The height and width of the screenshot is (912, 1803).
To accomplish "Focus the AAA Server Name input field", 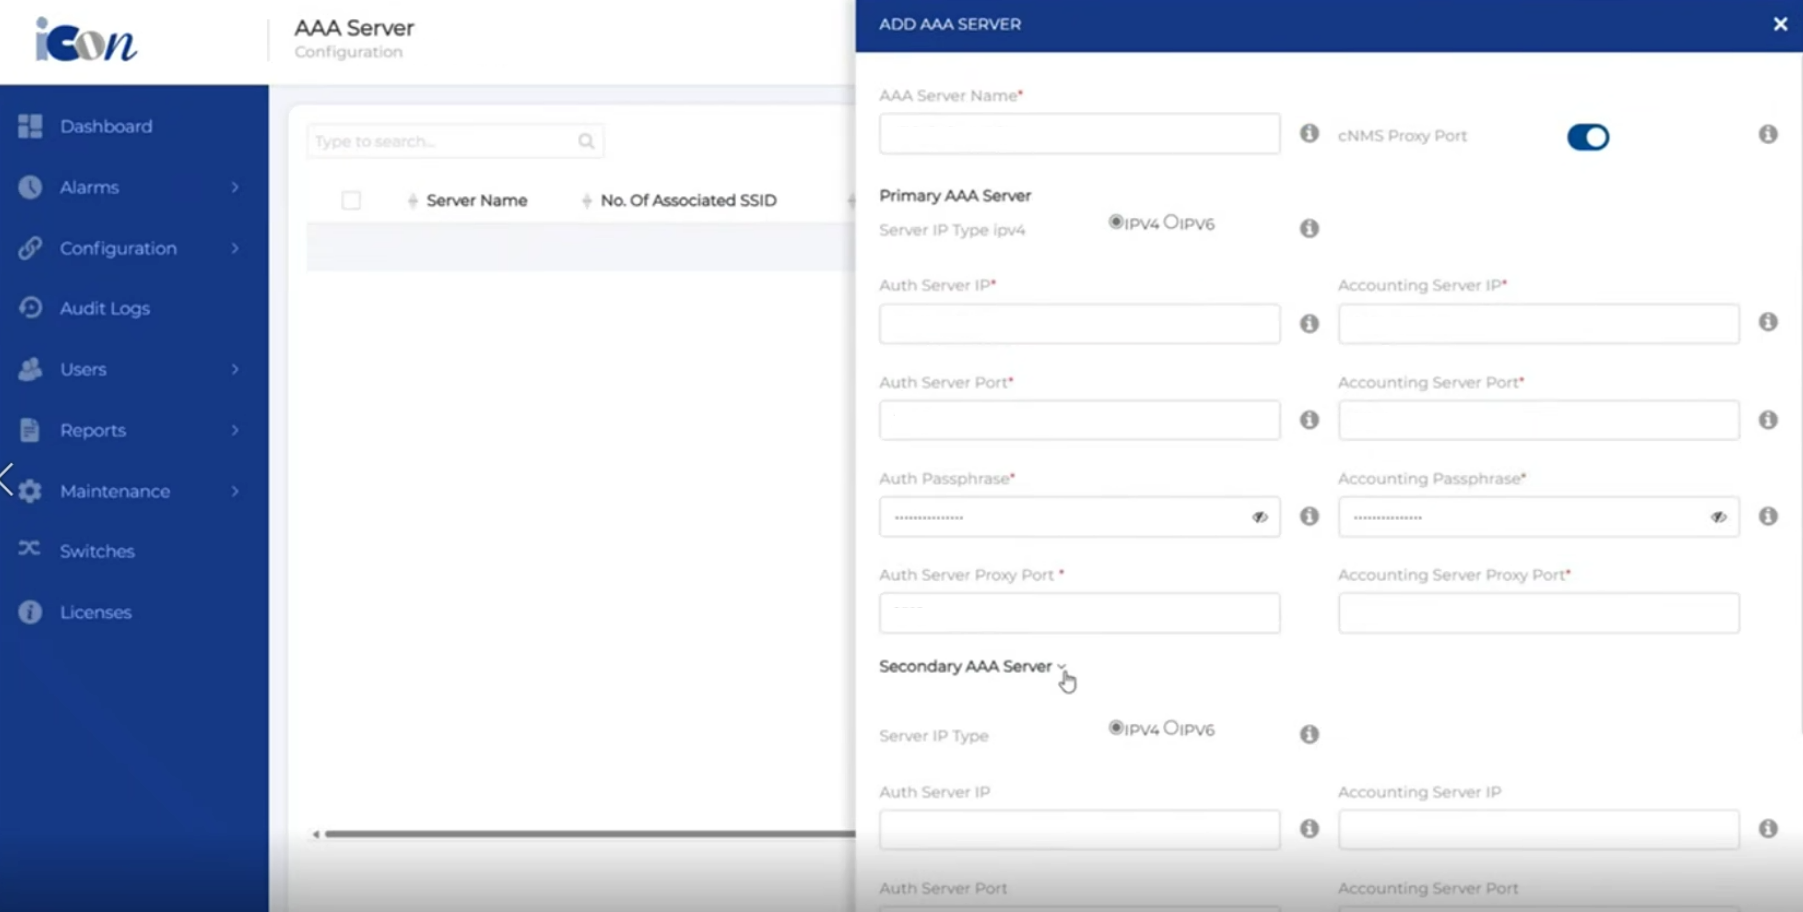I will coord(1078,134).
